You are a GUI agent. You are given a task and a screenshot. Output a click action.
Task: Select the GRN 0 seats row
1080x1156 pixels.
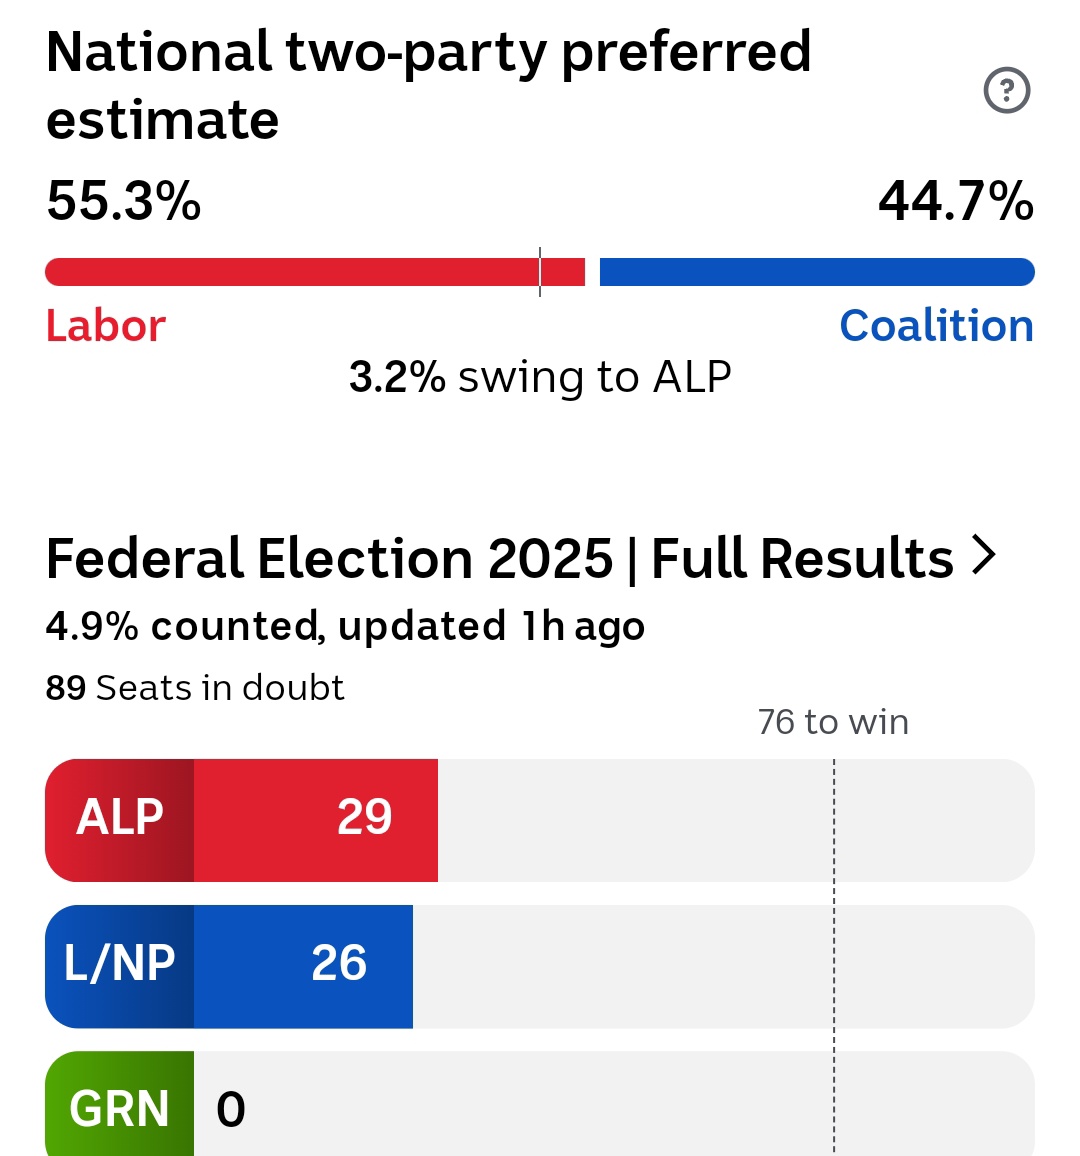coord(540,1104)
